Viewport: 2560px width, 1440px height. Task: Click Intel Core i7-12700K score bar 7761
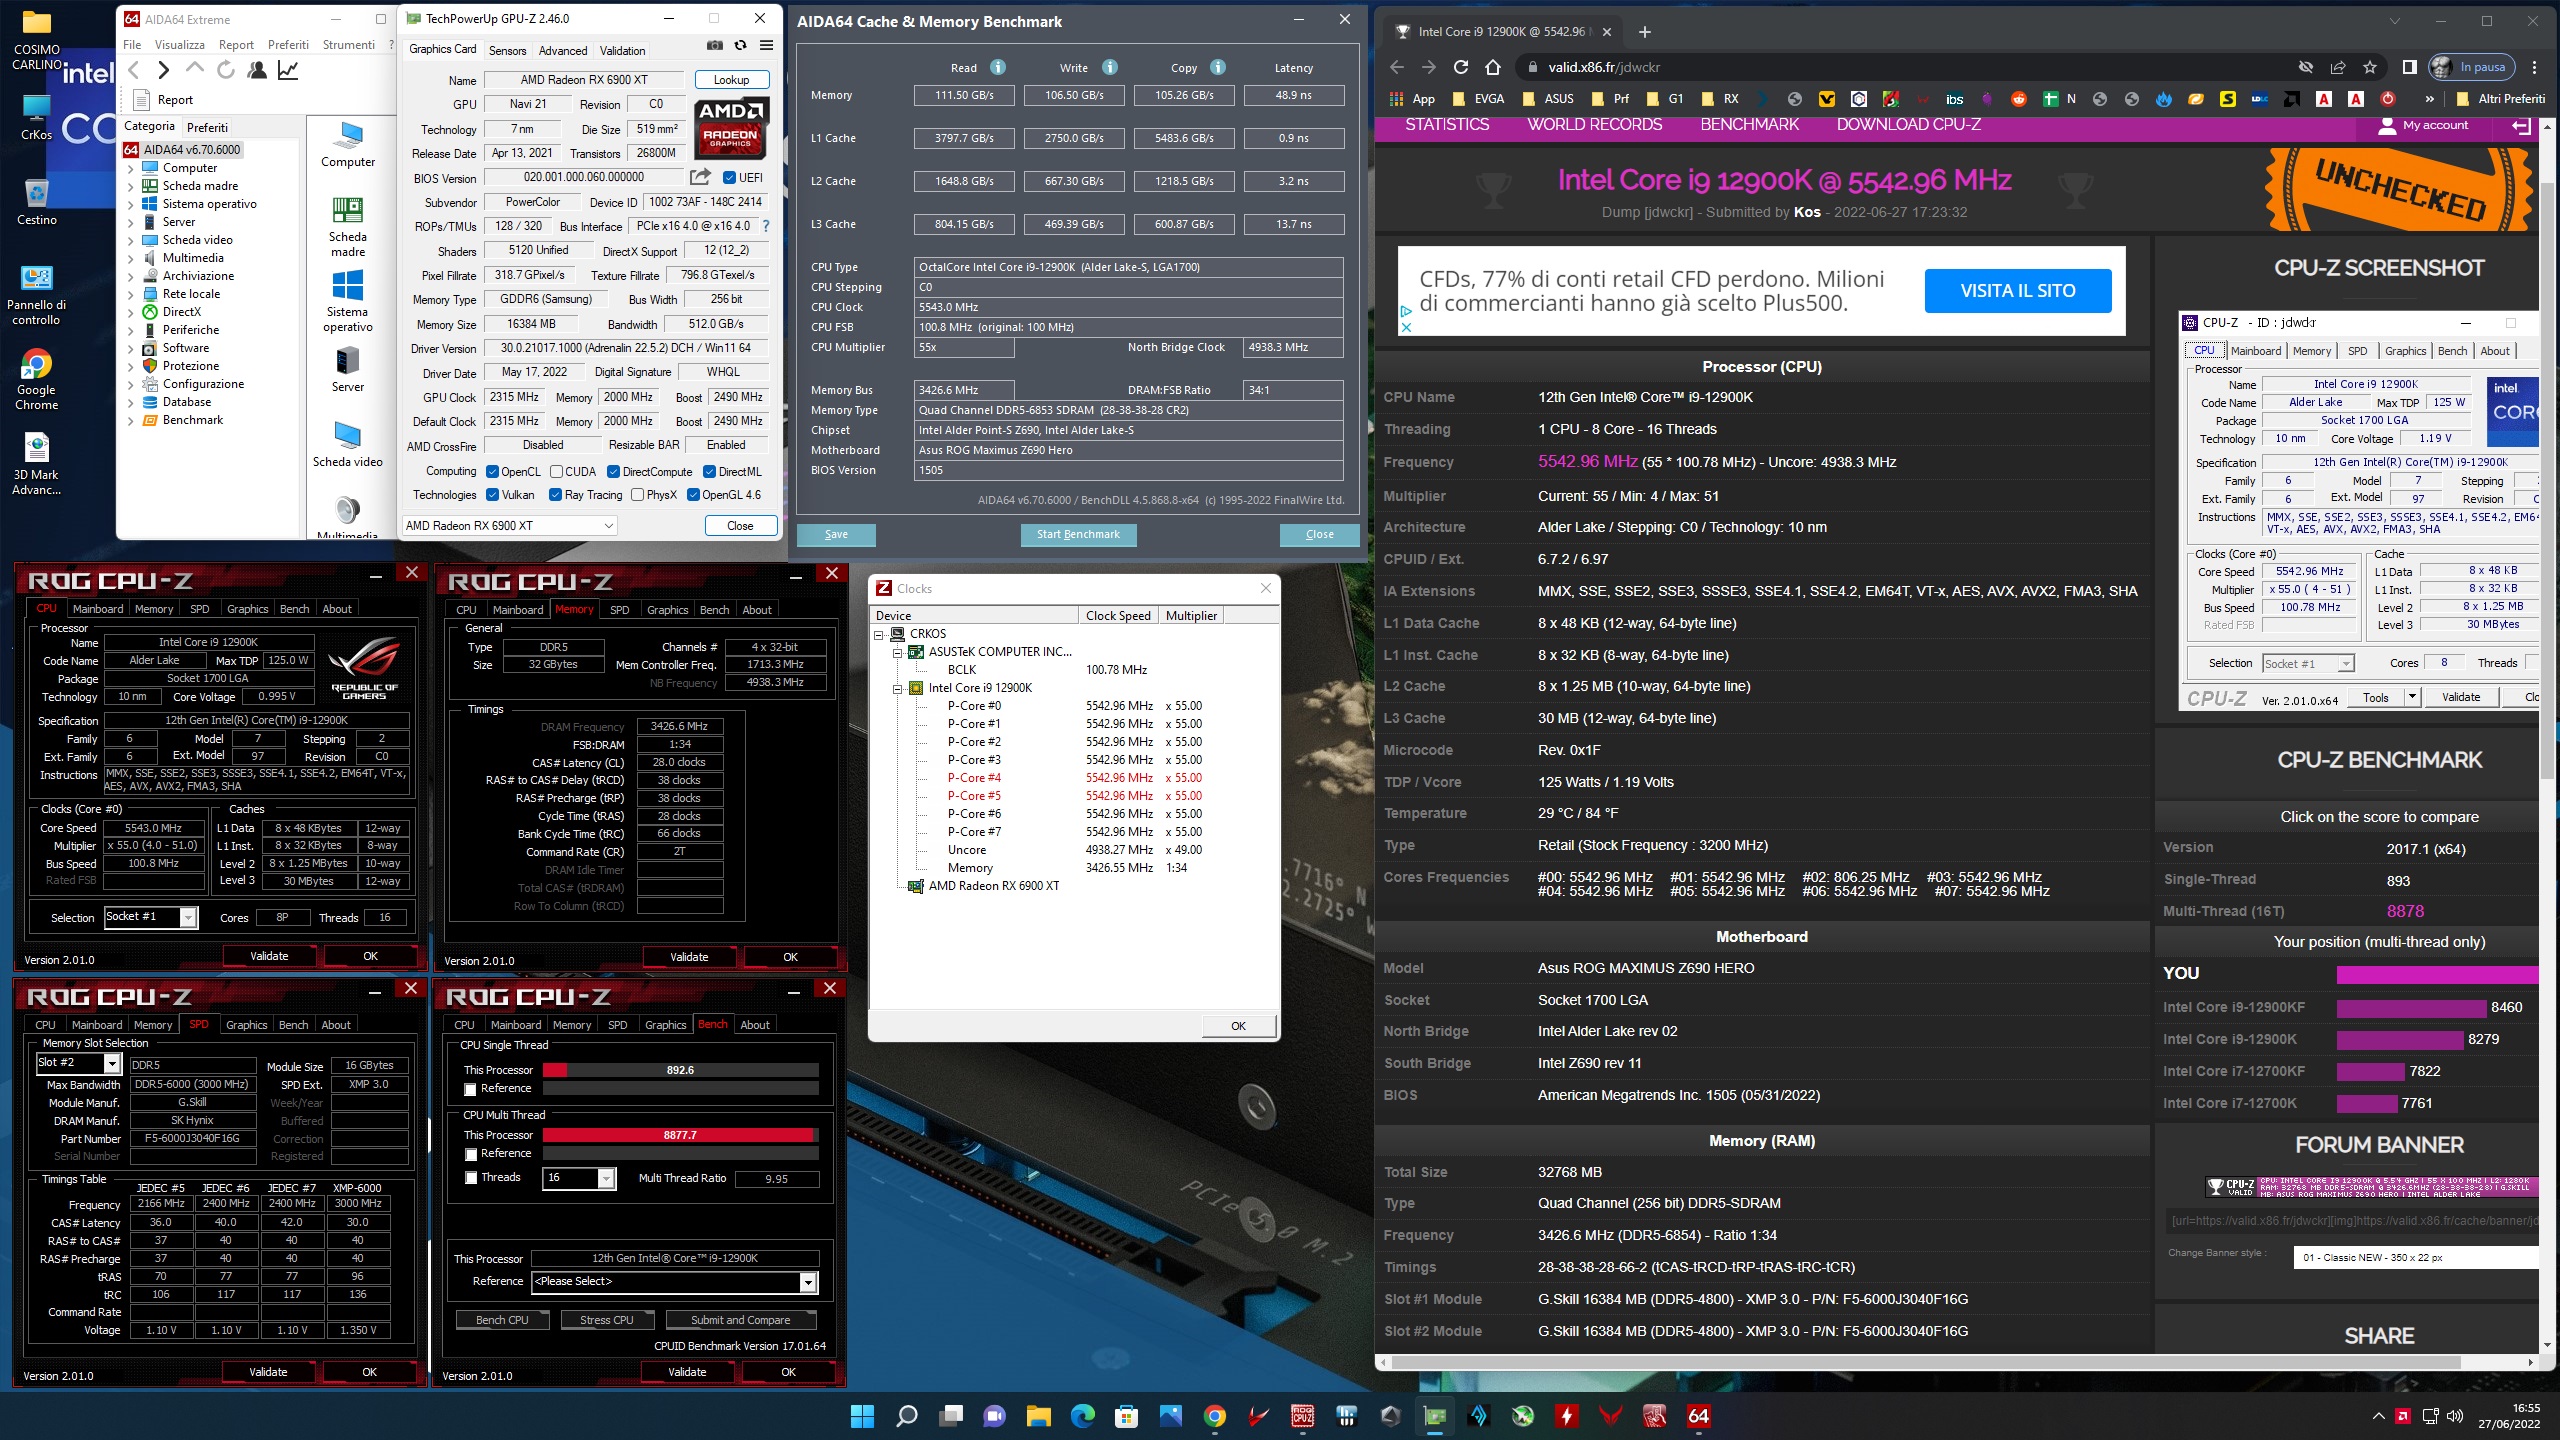pos(2367,1104)
